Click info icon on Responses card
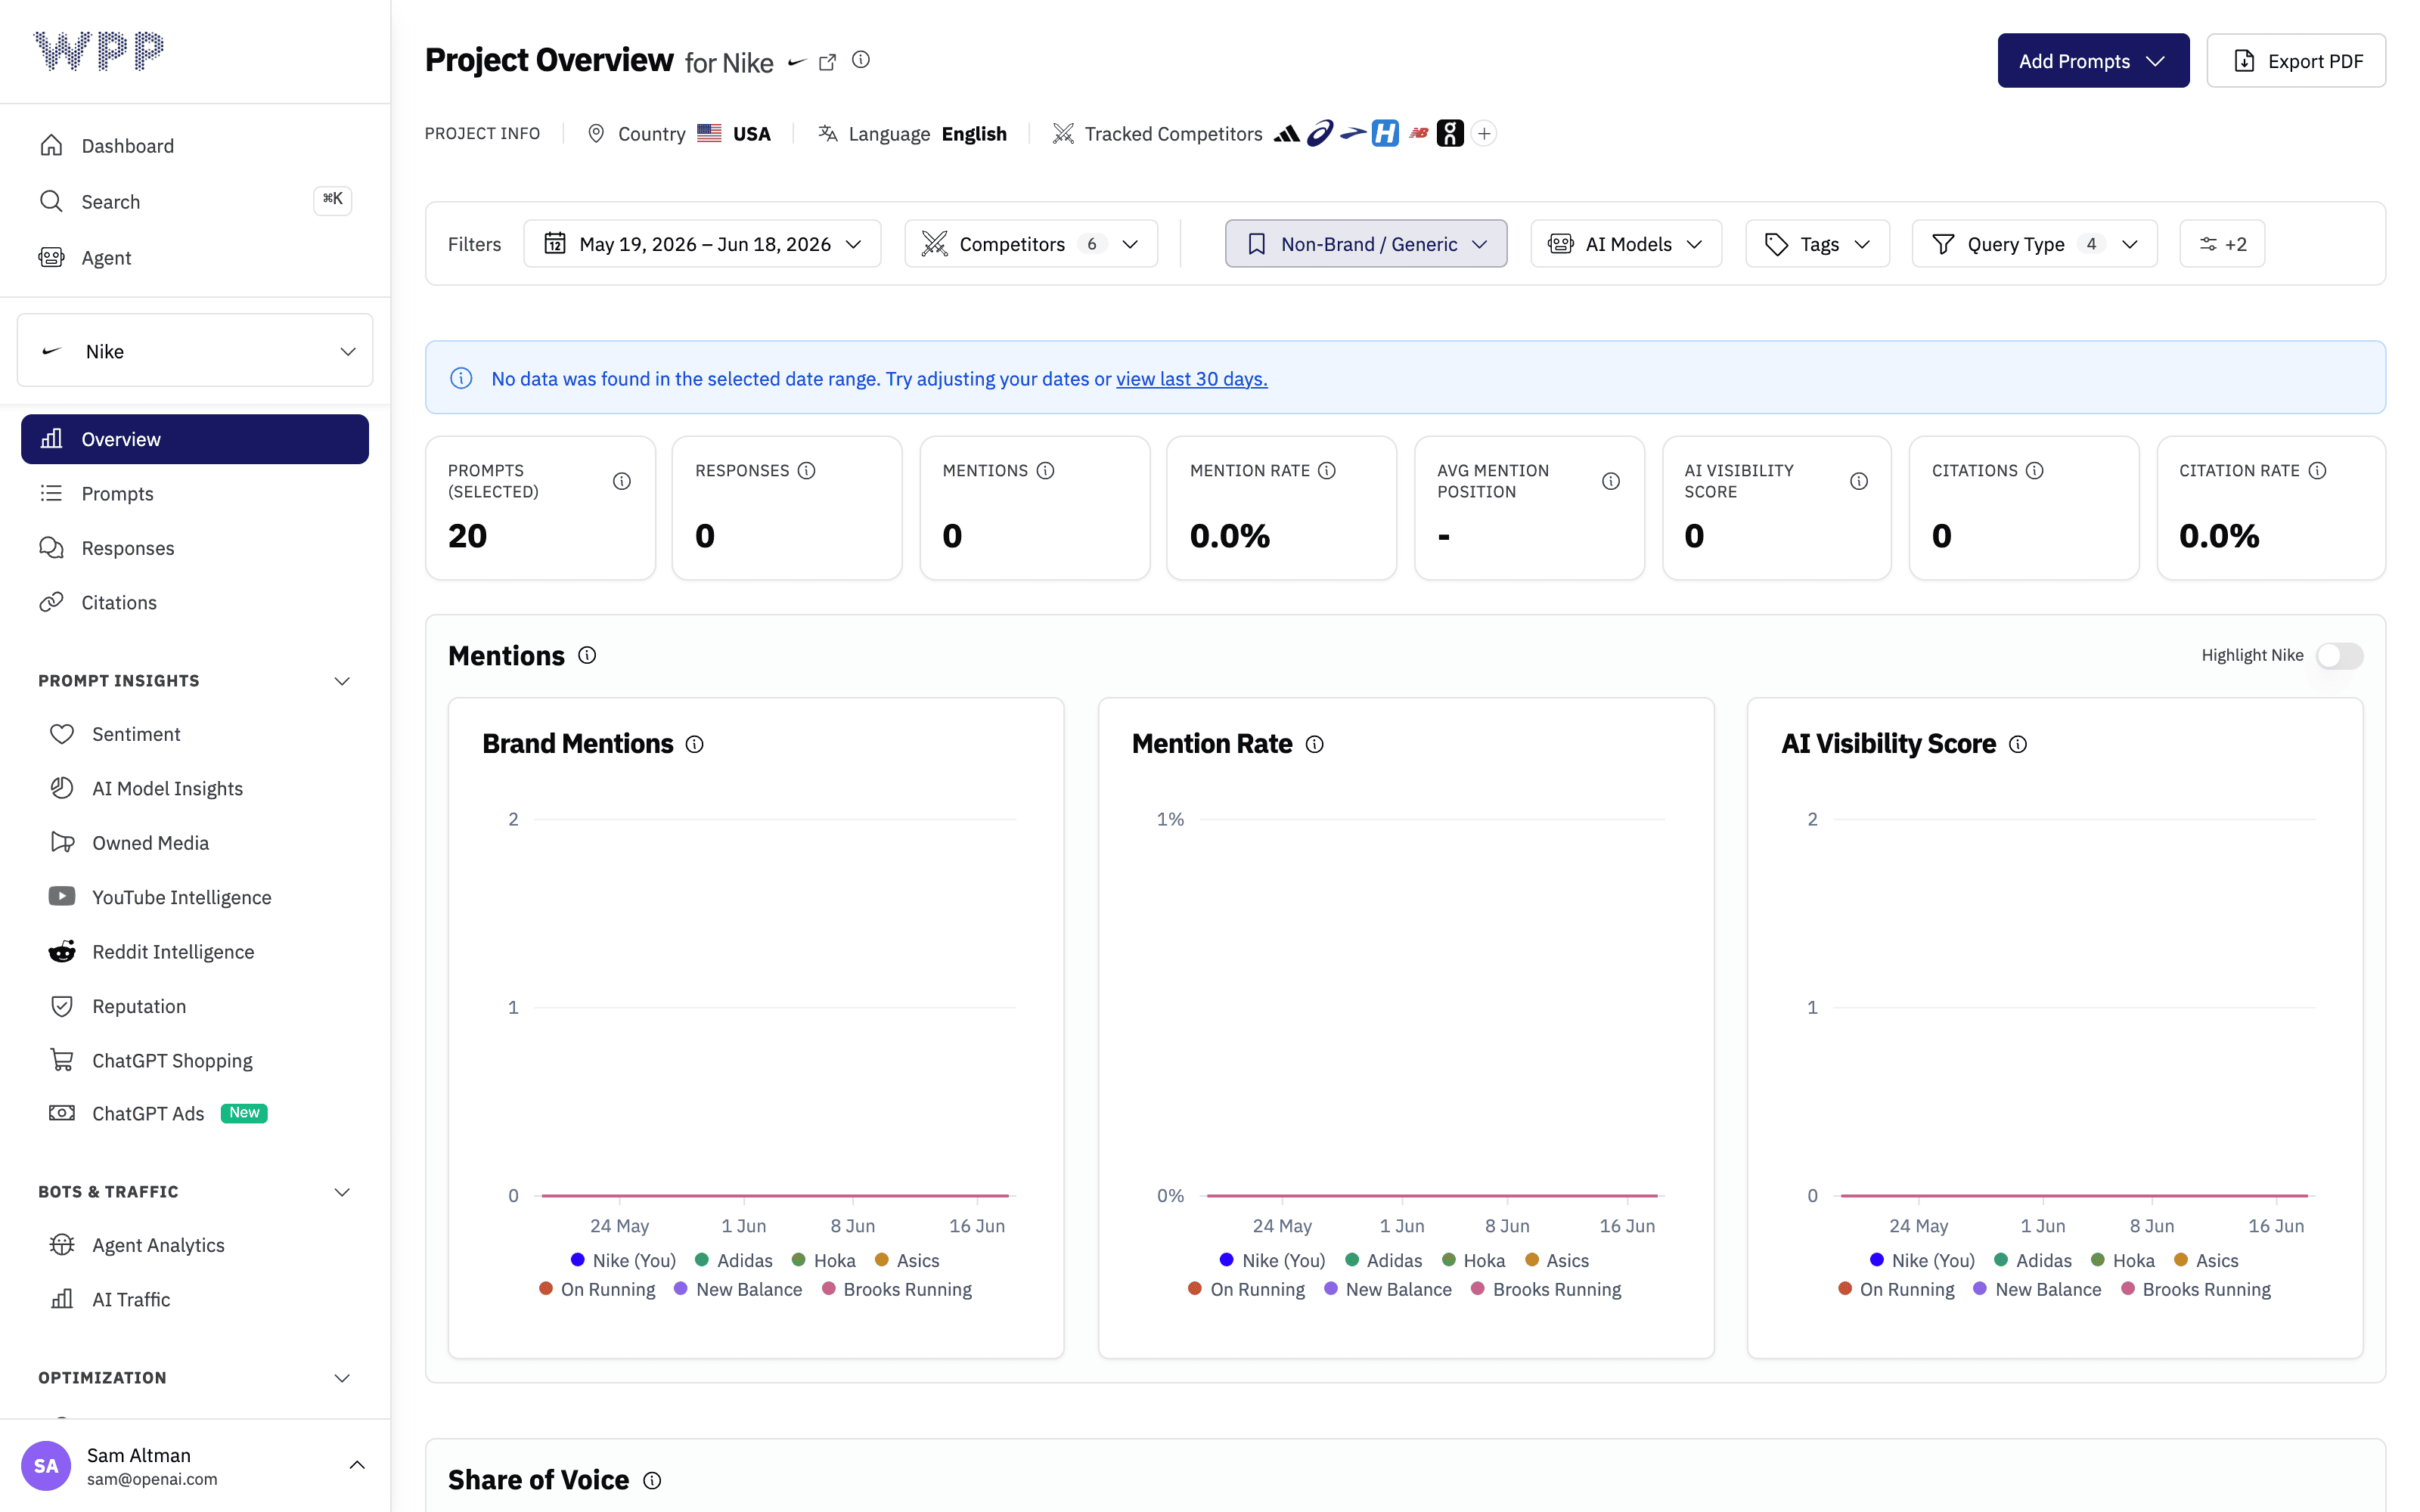 coord(806,470)
